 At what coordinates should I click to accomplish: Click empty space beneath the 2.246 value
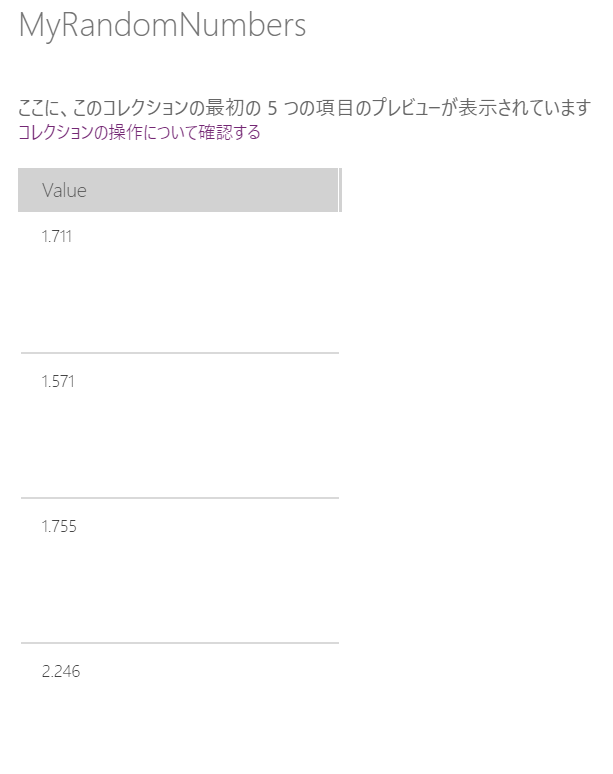(180, 726)
